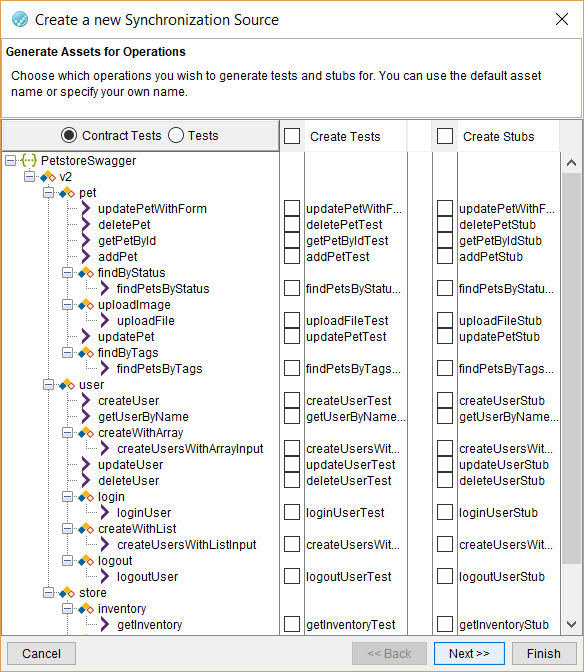
Task: Collapse the v2 tree node
Action: 29,177
